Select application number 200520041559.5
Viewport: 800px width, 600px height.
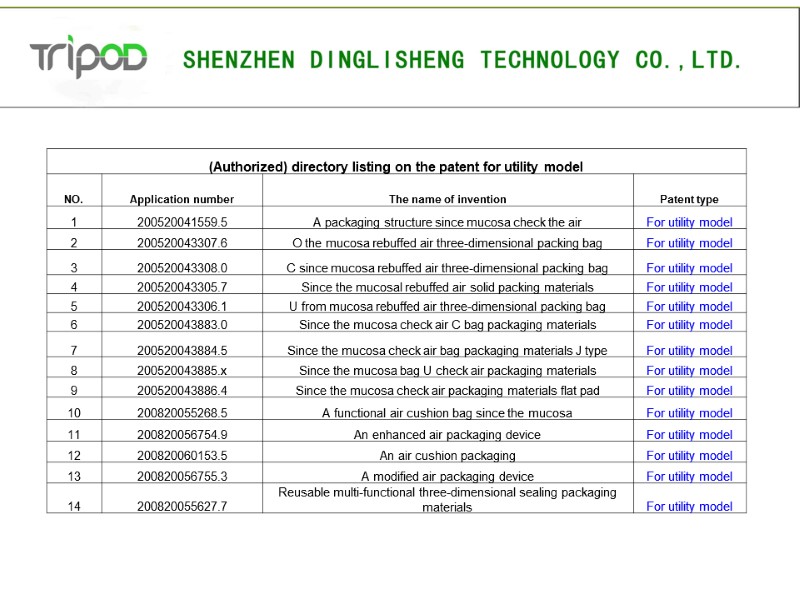[x=182, y=222]
